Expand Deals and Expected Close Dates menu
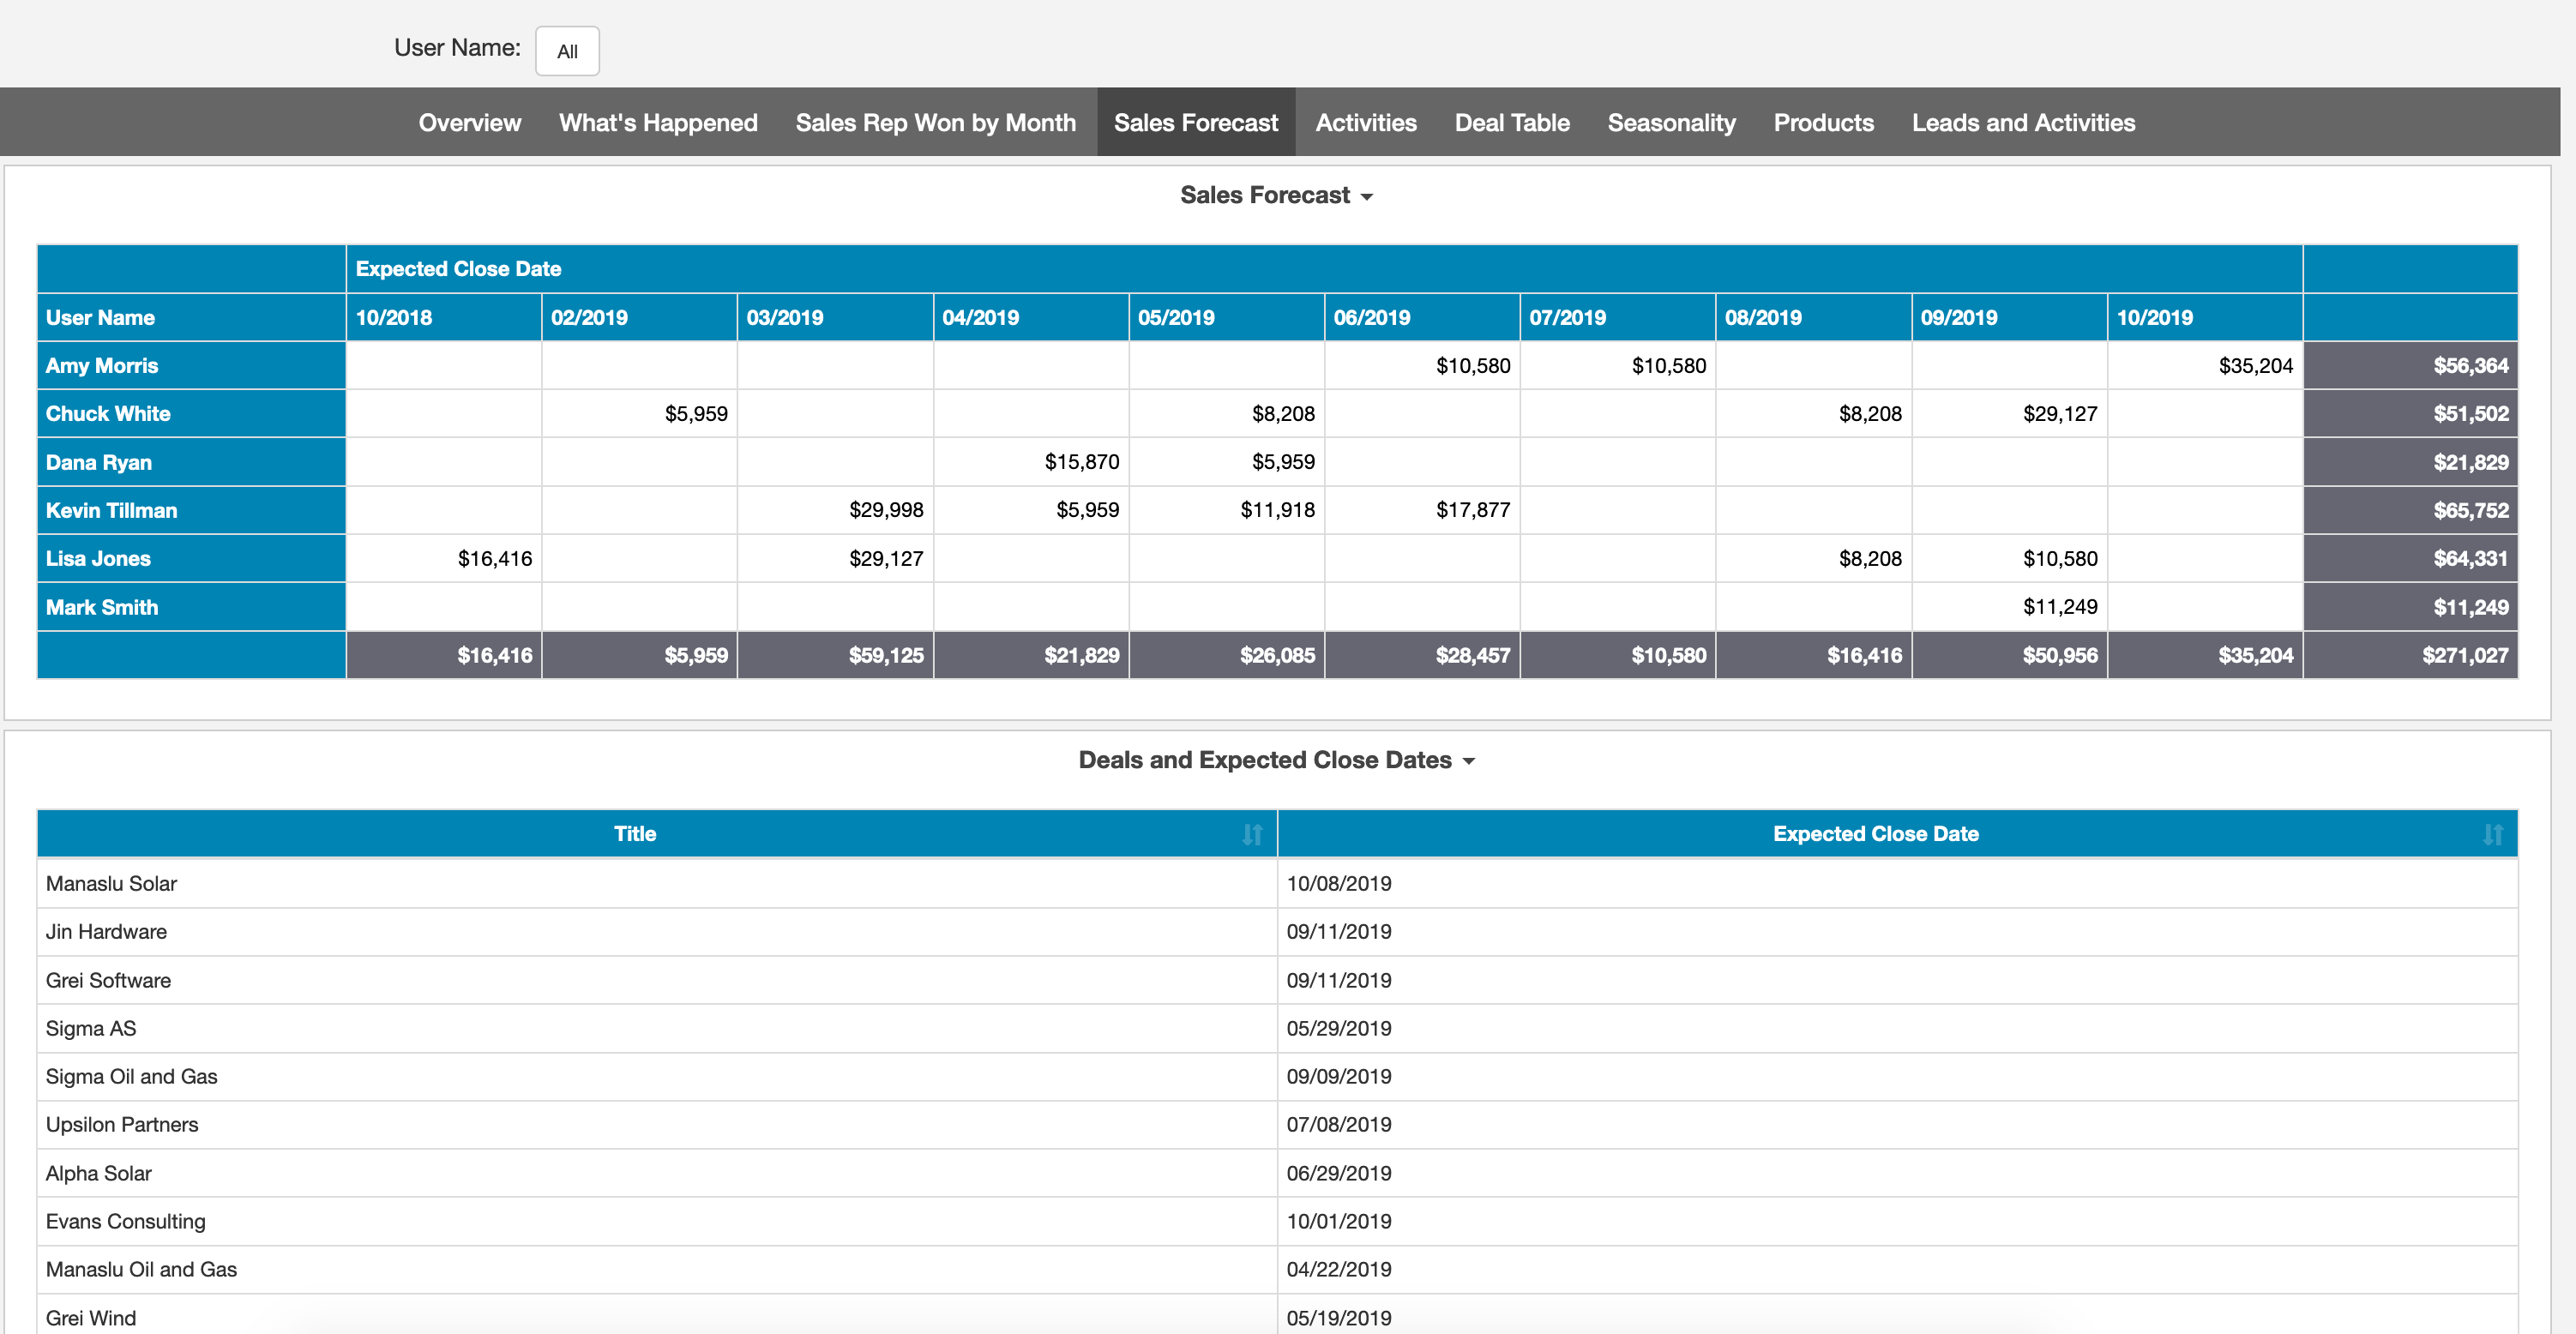 [x=1469, y=762]
